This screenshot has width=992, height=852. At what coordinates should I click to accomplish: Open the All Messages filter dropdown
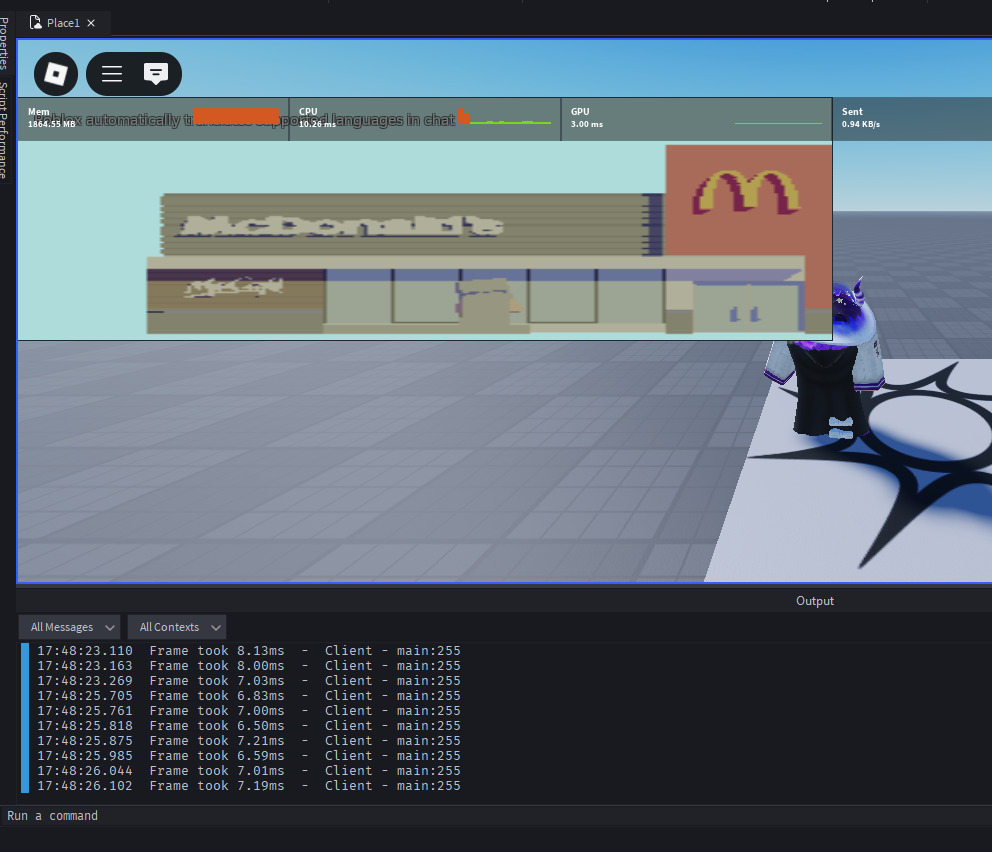point(70,627)
